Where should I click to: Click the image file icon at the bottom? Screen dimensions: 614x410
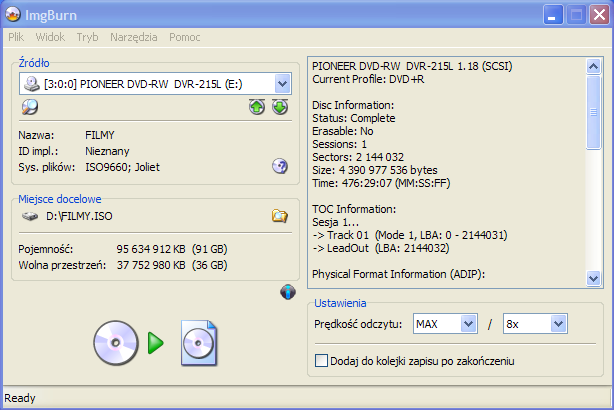199,343
